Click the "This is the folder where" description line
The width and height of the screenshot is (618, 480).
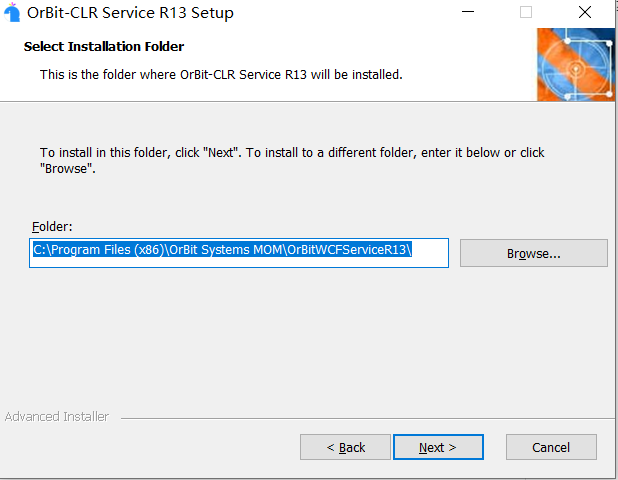tap(221, 74)
